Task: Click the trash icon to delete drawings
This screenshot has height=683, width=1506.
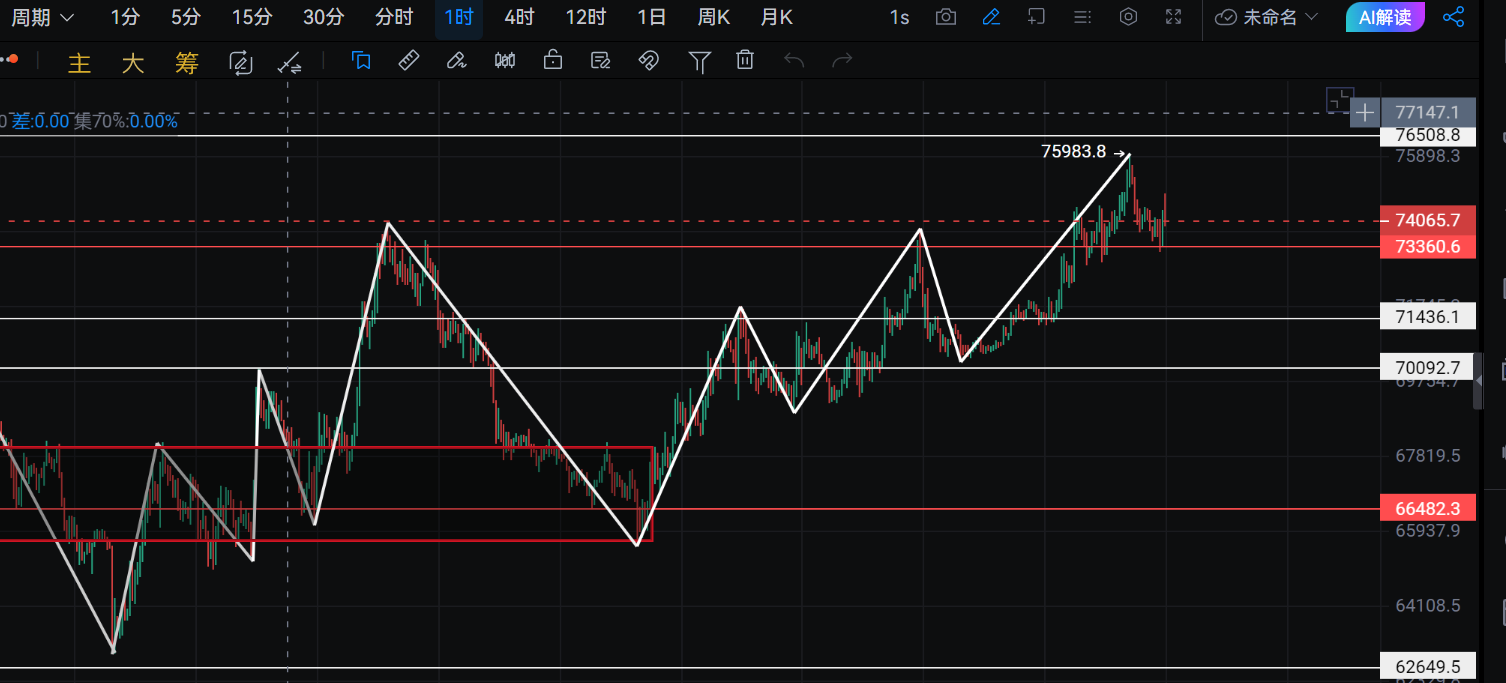Action: coord(745,61)
